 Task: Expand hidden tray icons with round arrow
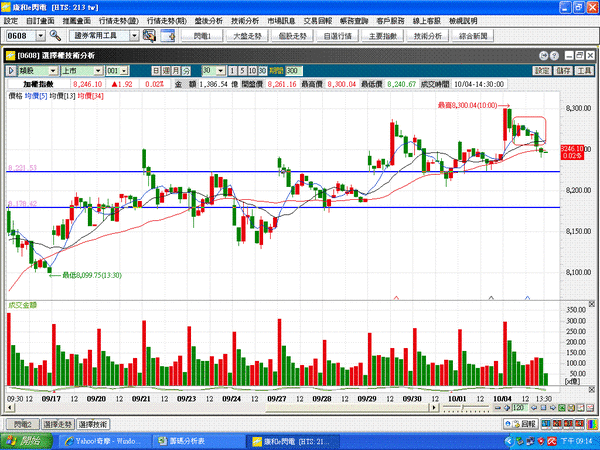[509, 442]
